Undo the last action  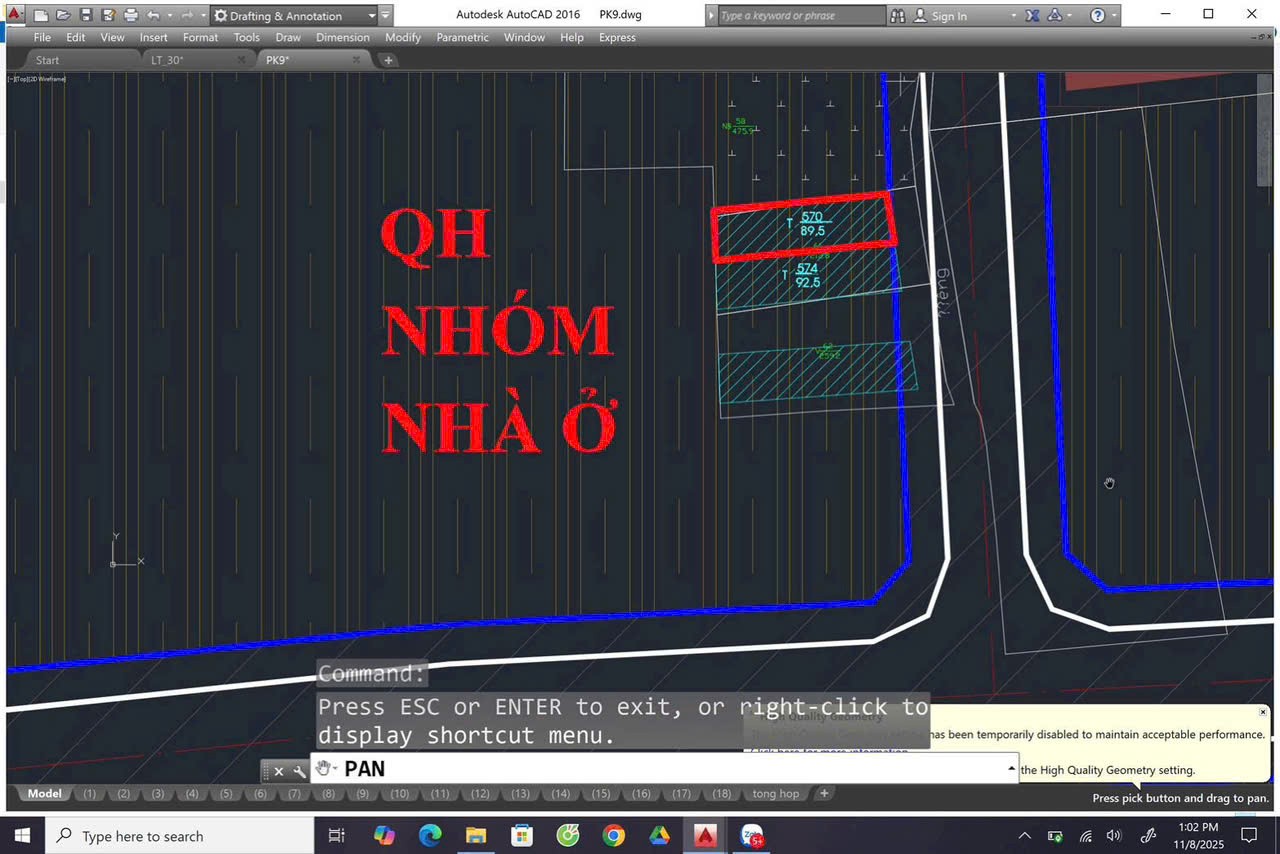(152, 14)
